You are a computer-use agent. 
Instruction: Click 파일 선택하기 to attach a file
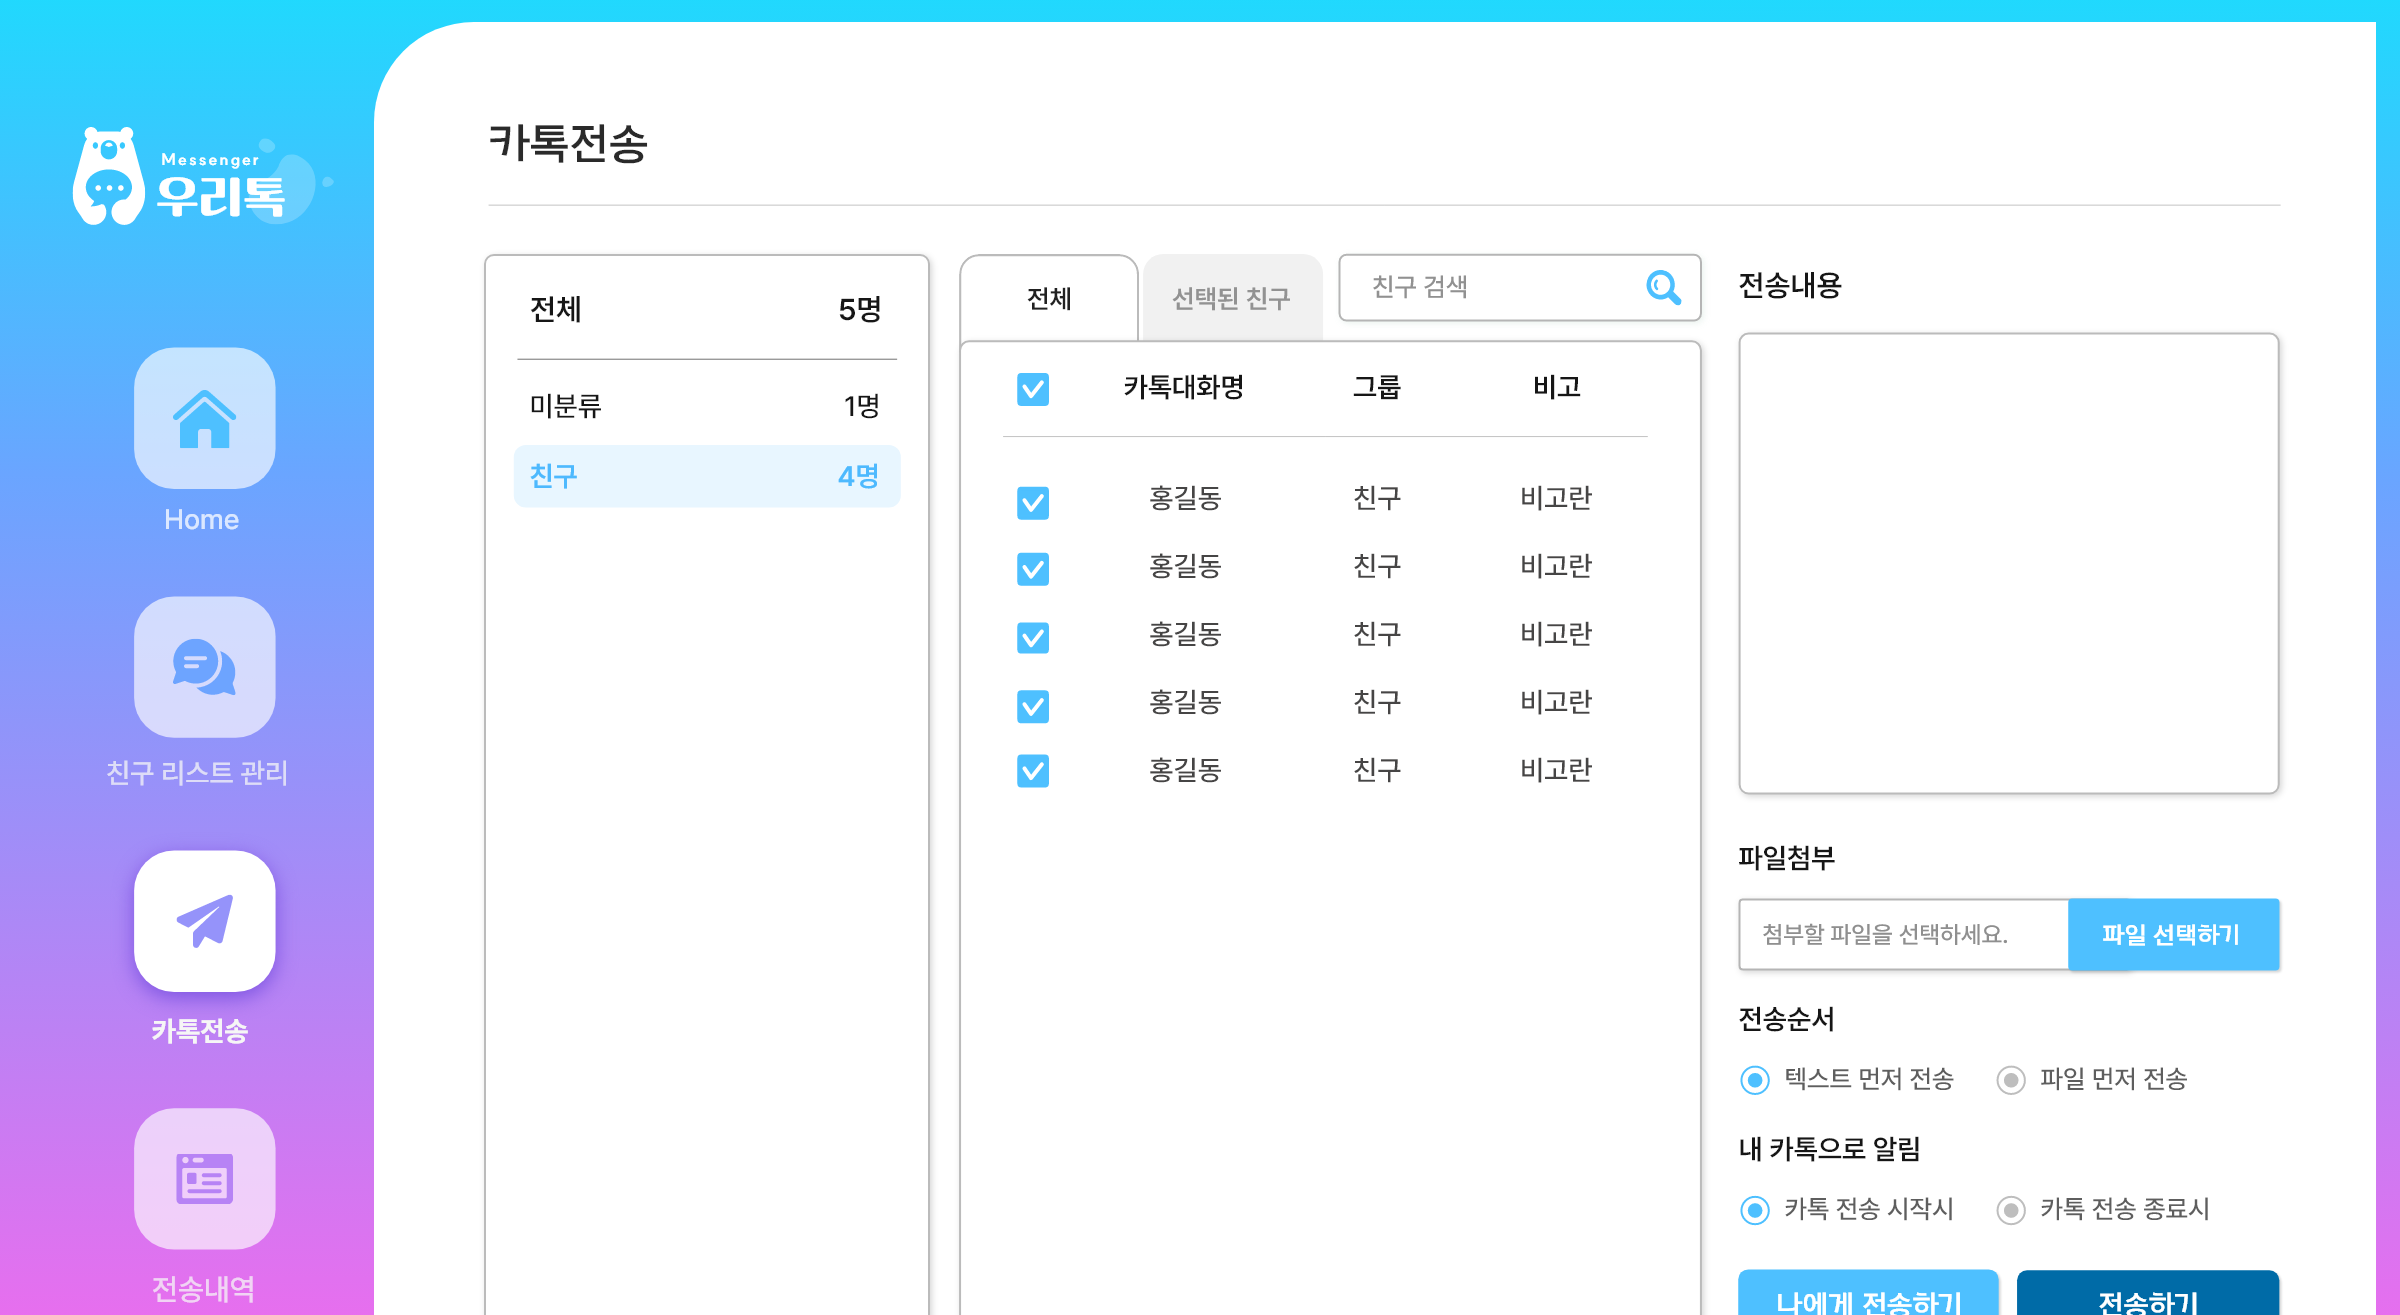[2174, 934]
